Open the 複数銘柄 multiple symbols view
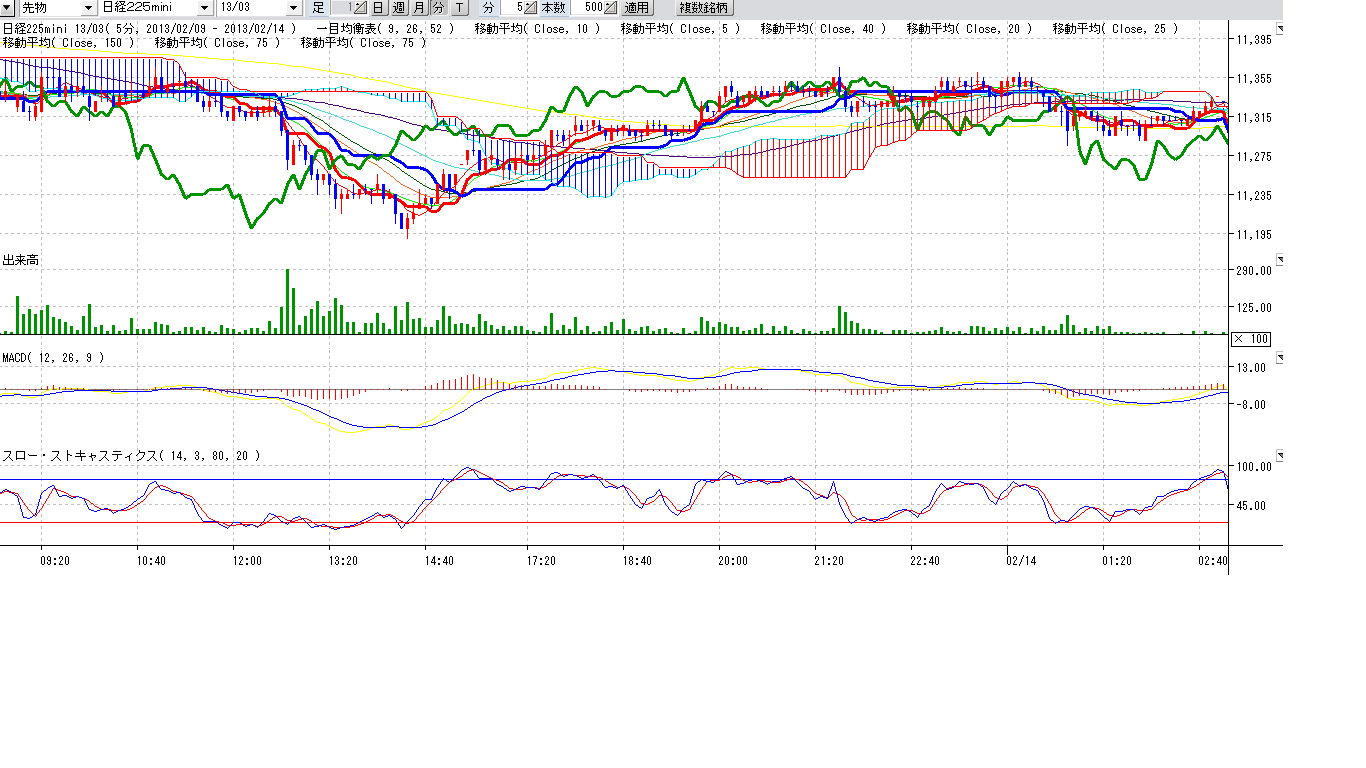This screenshot has height=768, width=1366. [x=704, y=8]
